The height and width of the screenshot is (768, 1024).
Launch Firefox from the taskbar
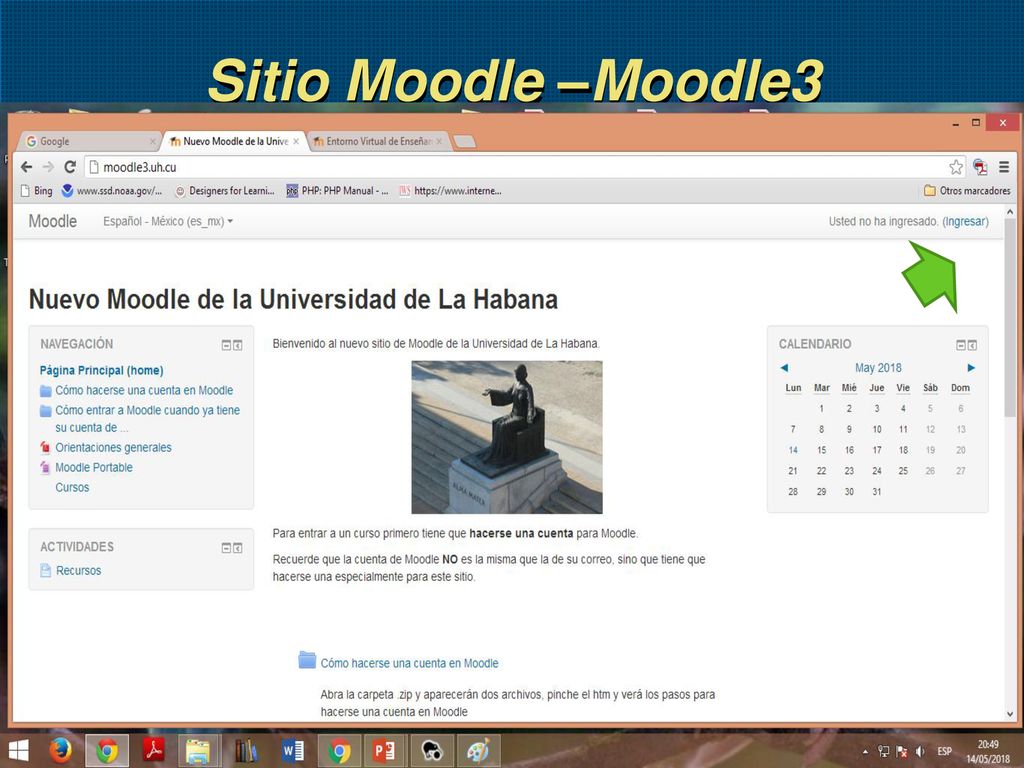tap(61, 750)
